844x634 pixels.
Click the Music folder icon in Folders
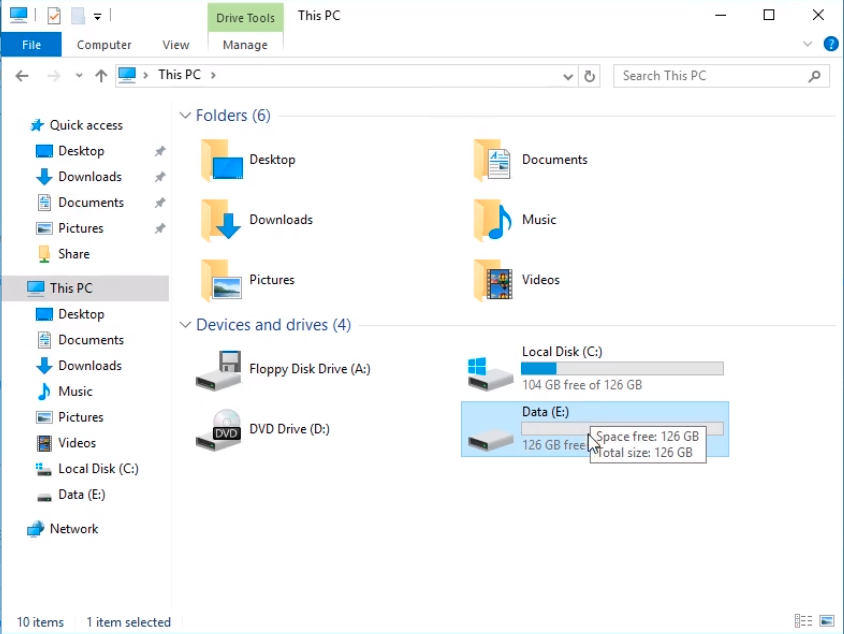tap(492, 220)
